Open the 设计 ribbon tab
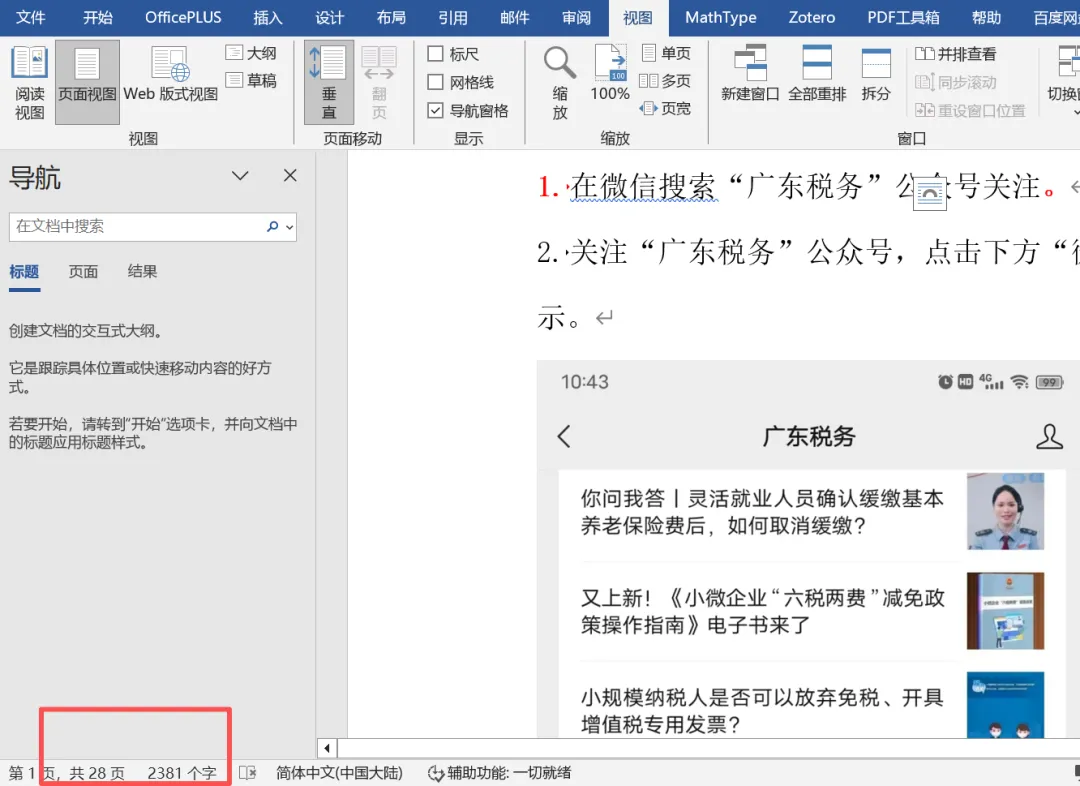1080x786 pixels. pos(329,17)
